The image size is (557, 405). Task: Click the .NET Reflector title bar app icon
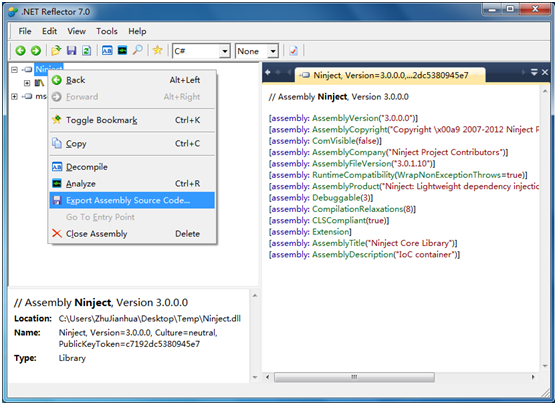pyautogui.click(x=13, y=12)
